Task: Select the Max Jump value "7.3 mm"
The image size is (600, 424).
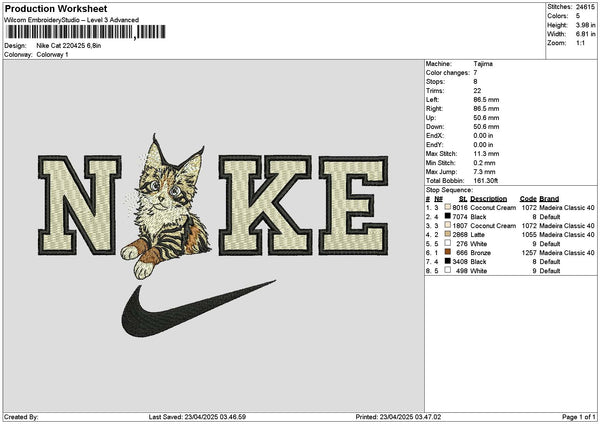Action: (484, 172)
